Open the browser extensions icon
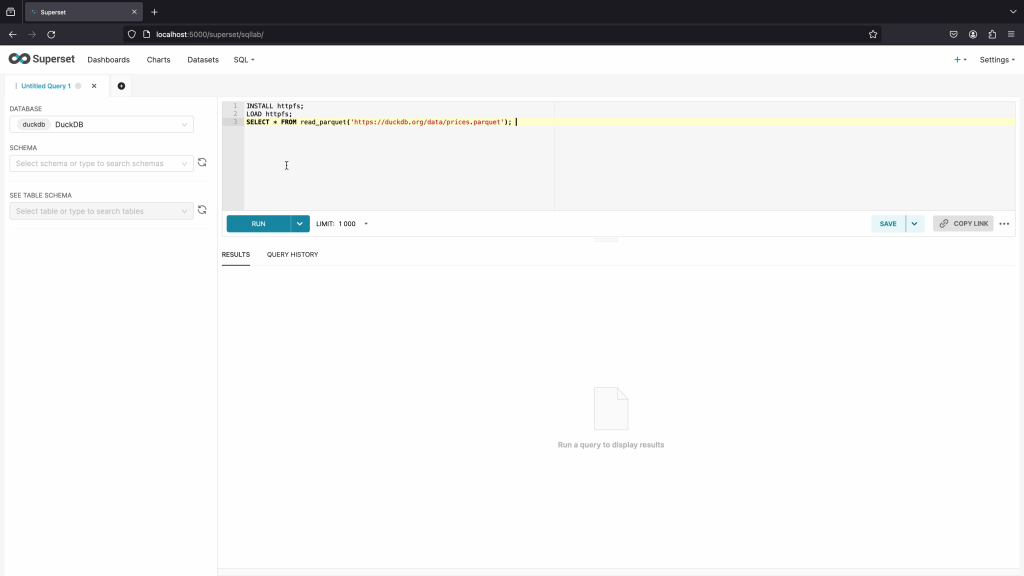The height and width of the screenshot is (576, 1024). [x=992, y=34]
